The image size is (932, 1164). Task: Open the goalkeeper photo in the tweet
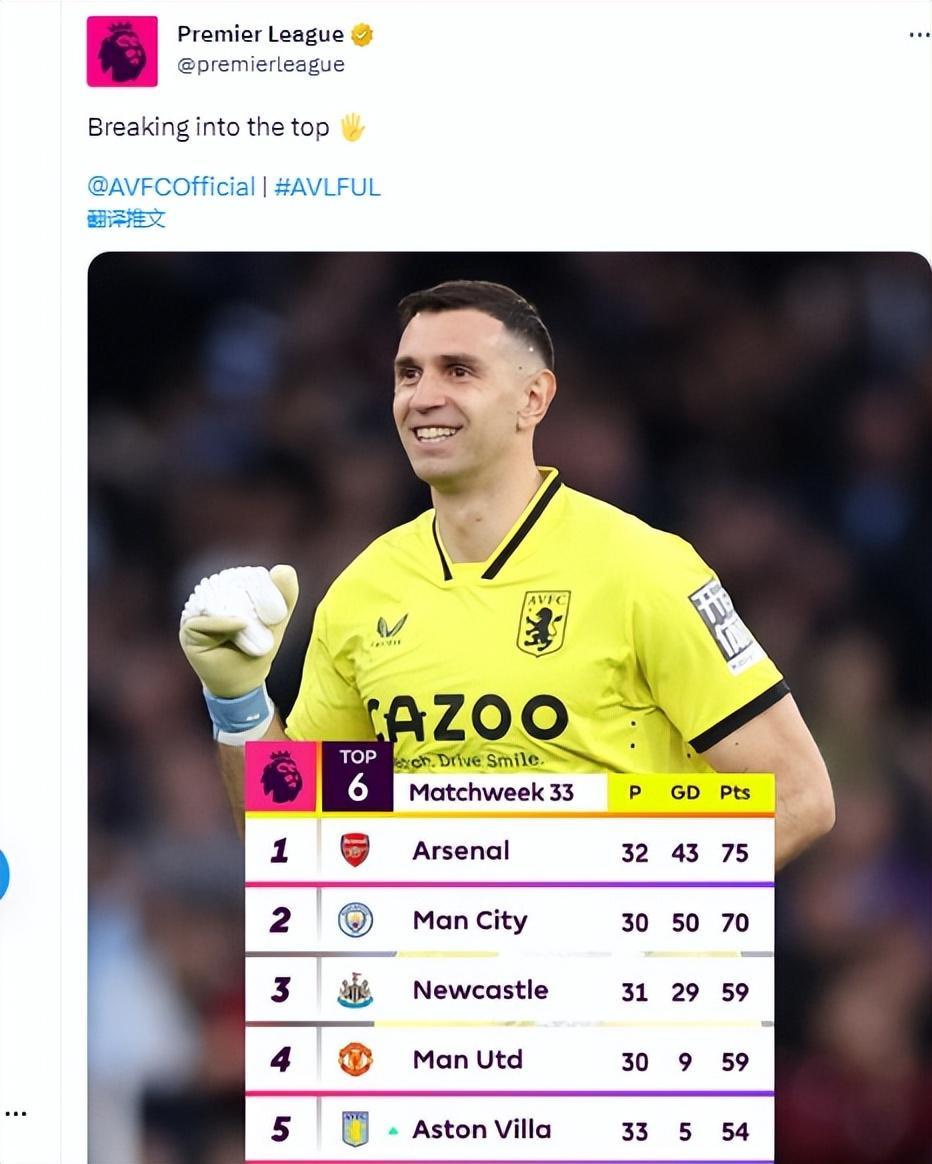click(x=510, y=500)
